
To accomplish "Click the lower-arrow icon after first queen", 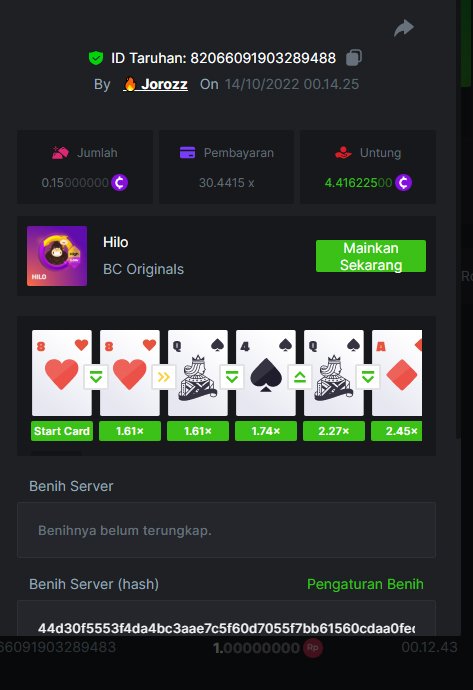I will [232, 377].
